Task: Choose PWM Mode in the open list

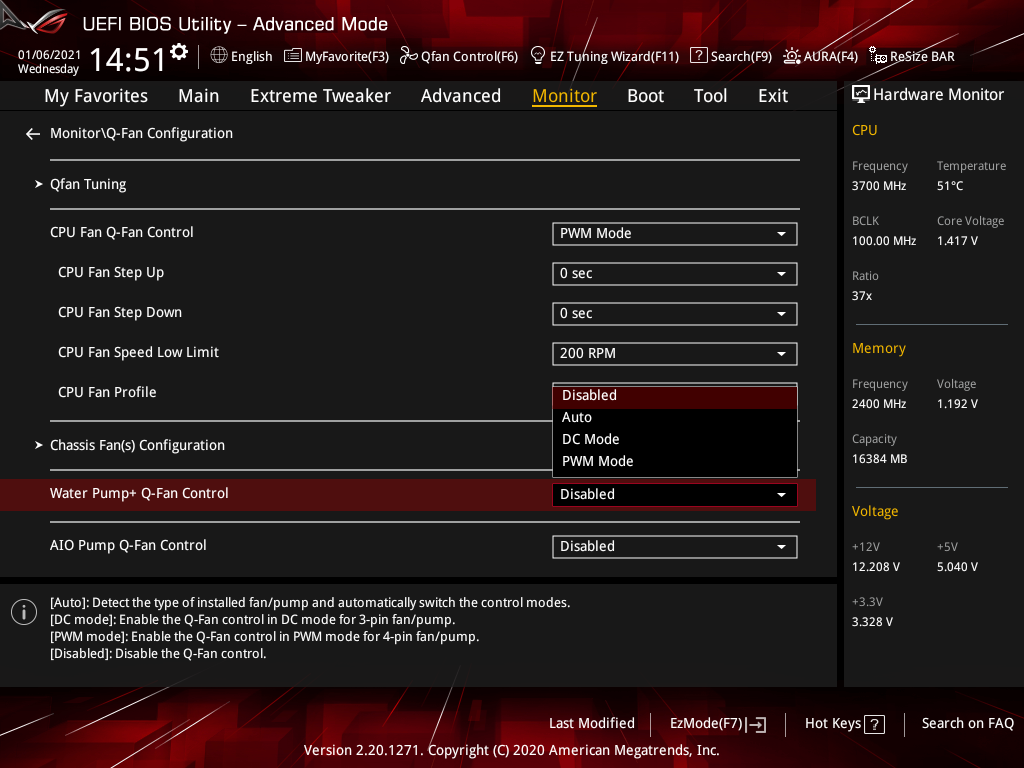Action: tap(675, 462)
